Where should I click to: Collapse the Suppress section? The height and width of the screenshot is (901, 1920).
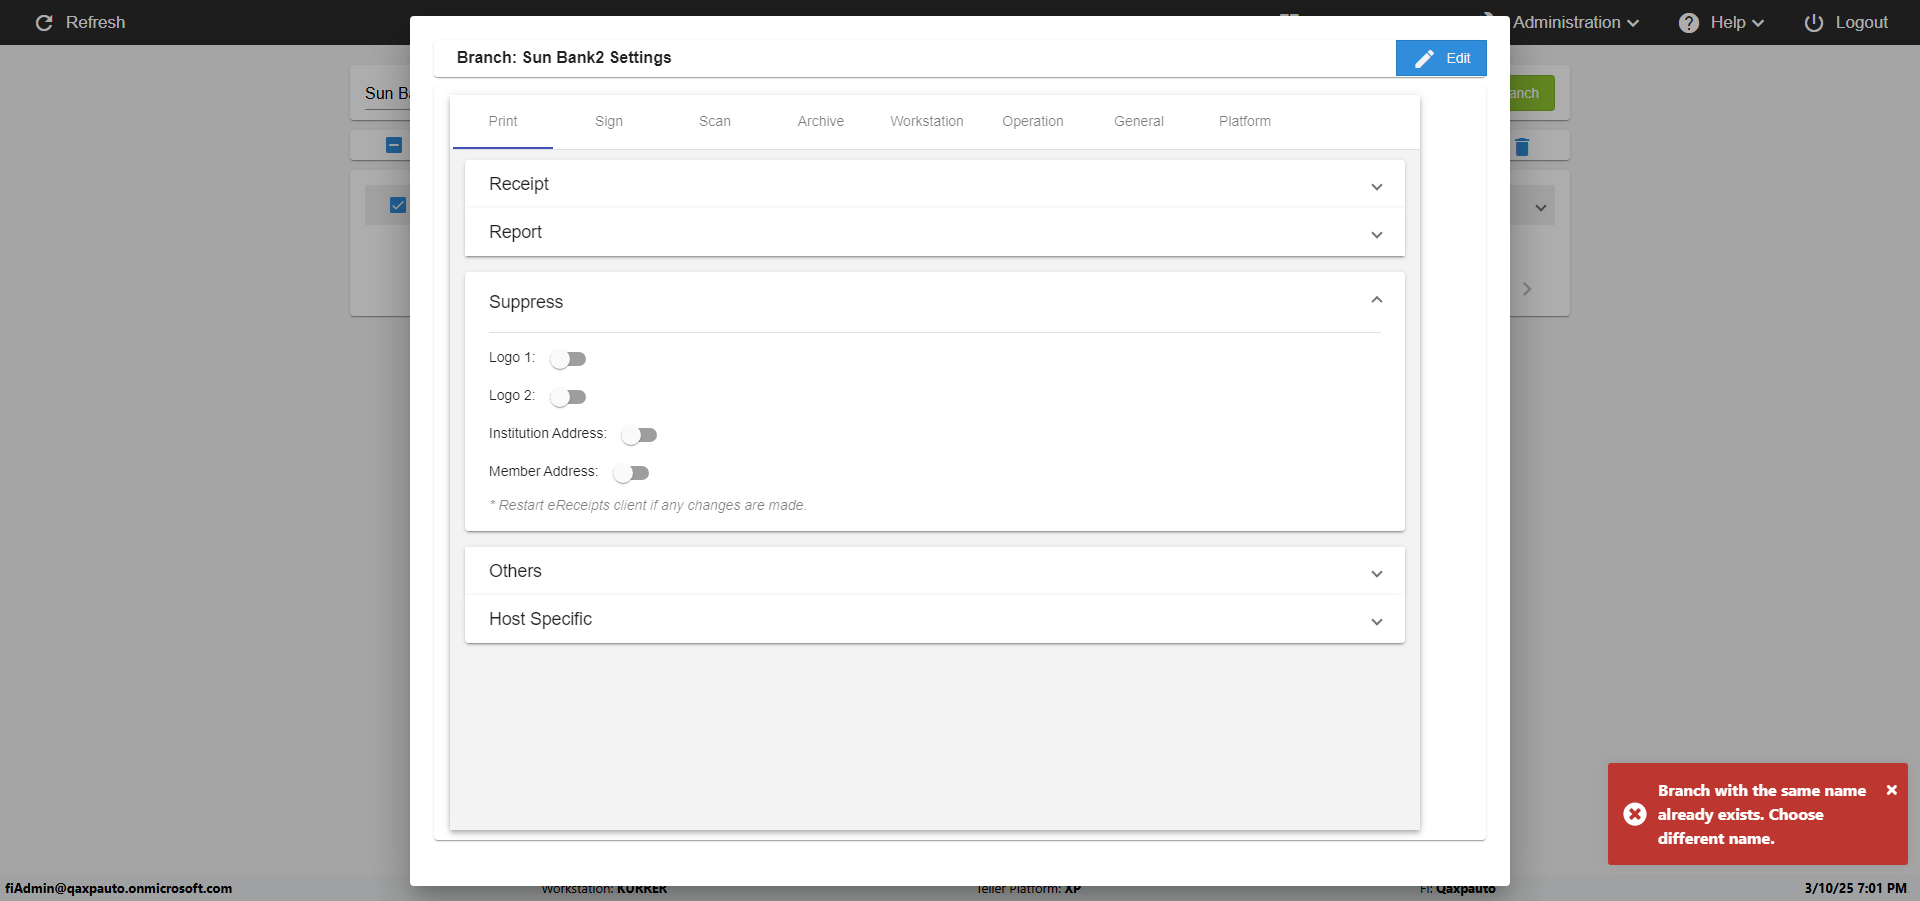pyautogui.click(x=1376, y=301)
